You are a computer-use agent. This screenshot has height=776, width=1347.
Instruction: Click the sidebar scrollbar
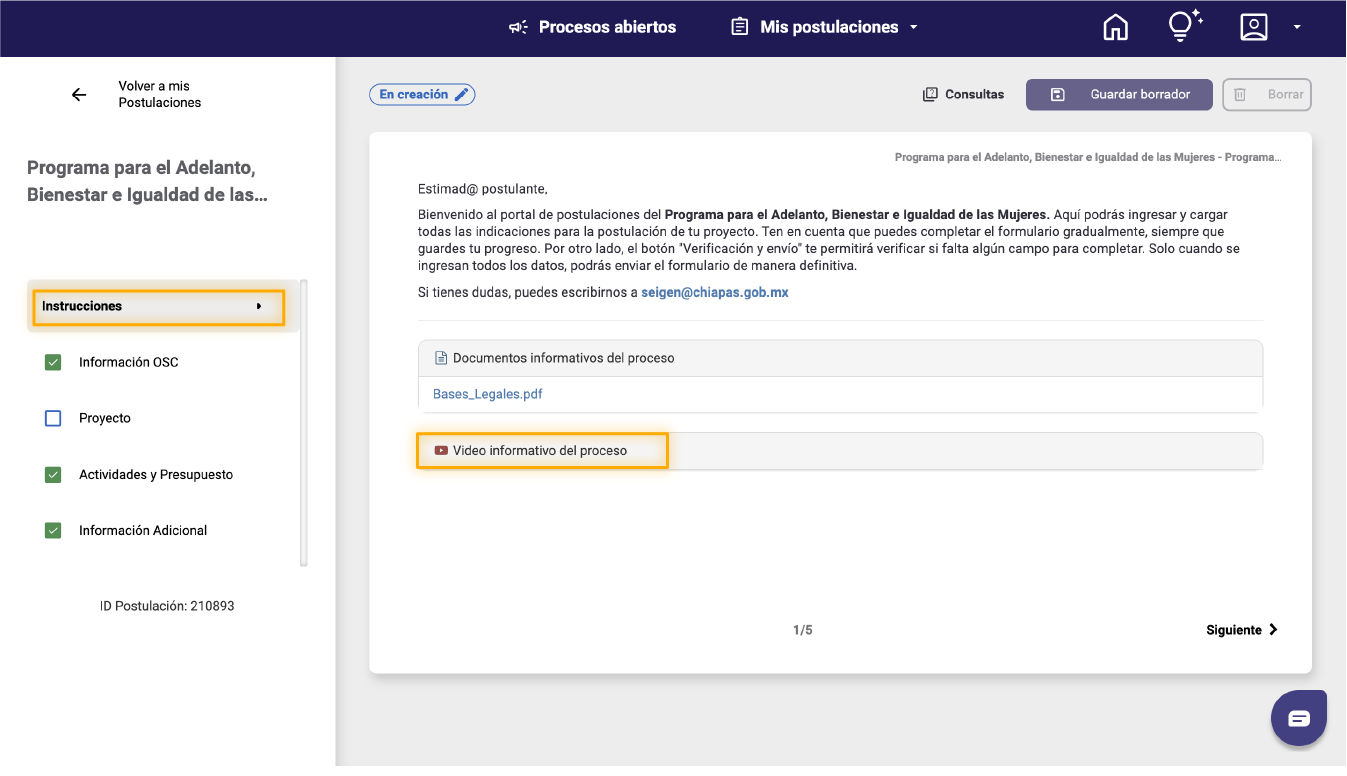pyautogui.click(x=304, y=423)
